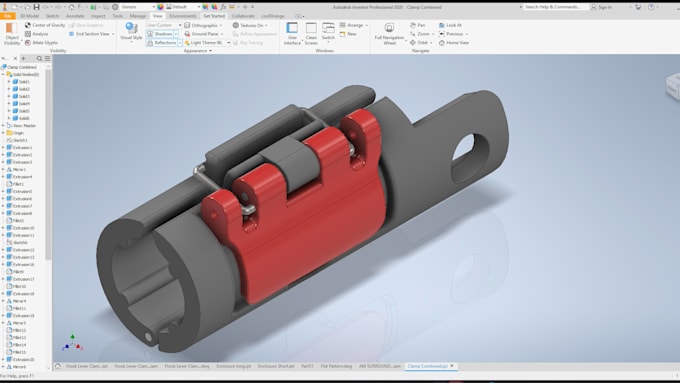Click Arrange windows icon
Viewport: 680px width, 383px height.
[x=343, y=25]
